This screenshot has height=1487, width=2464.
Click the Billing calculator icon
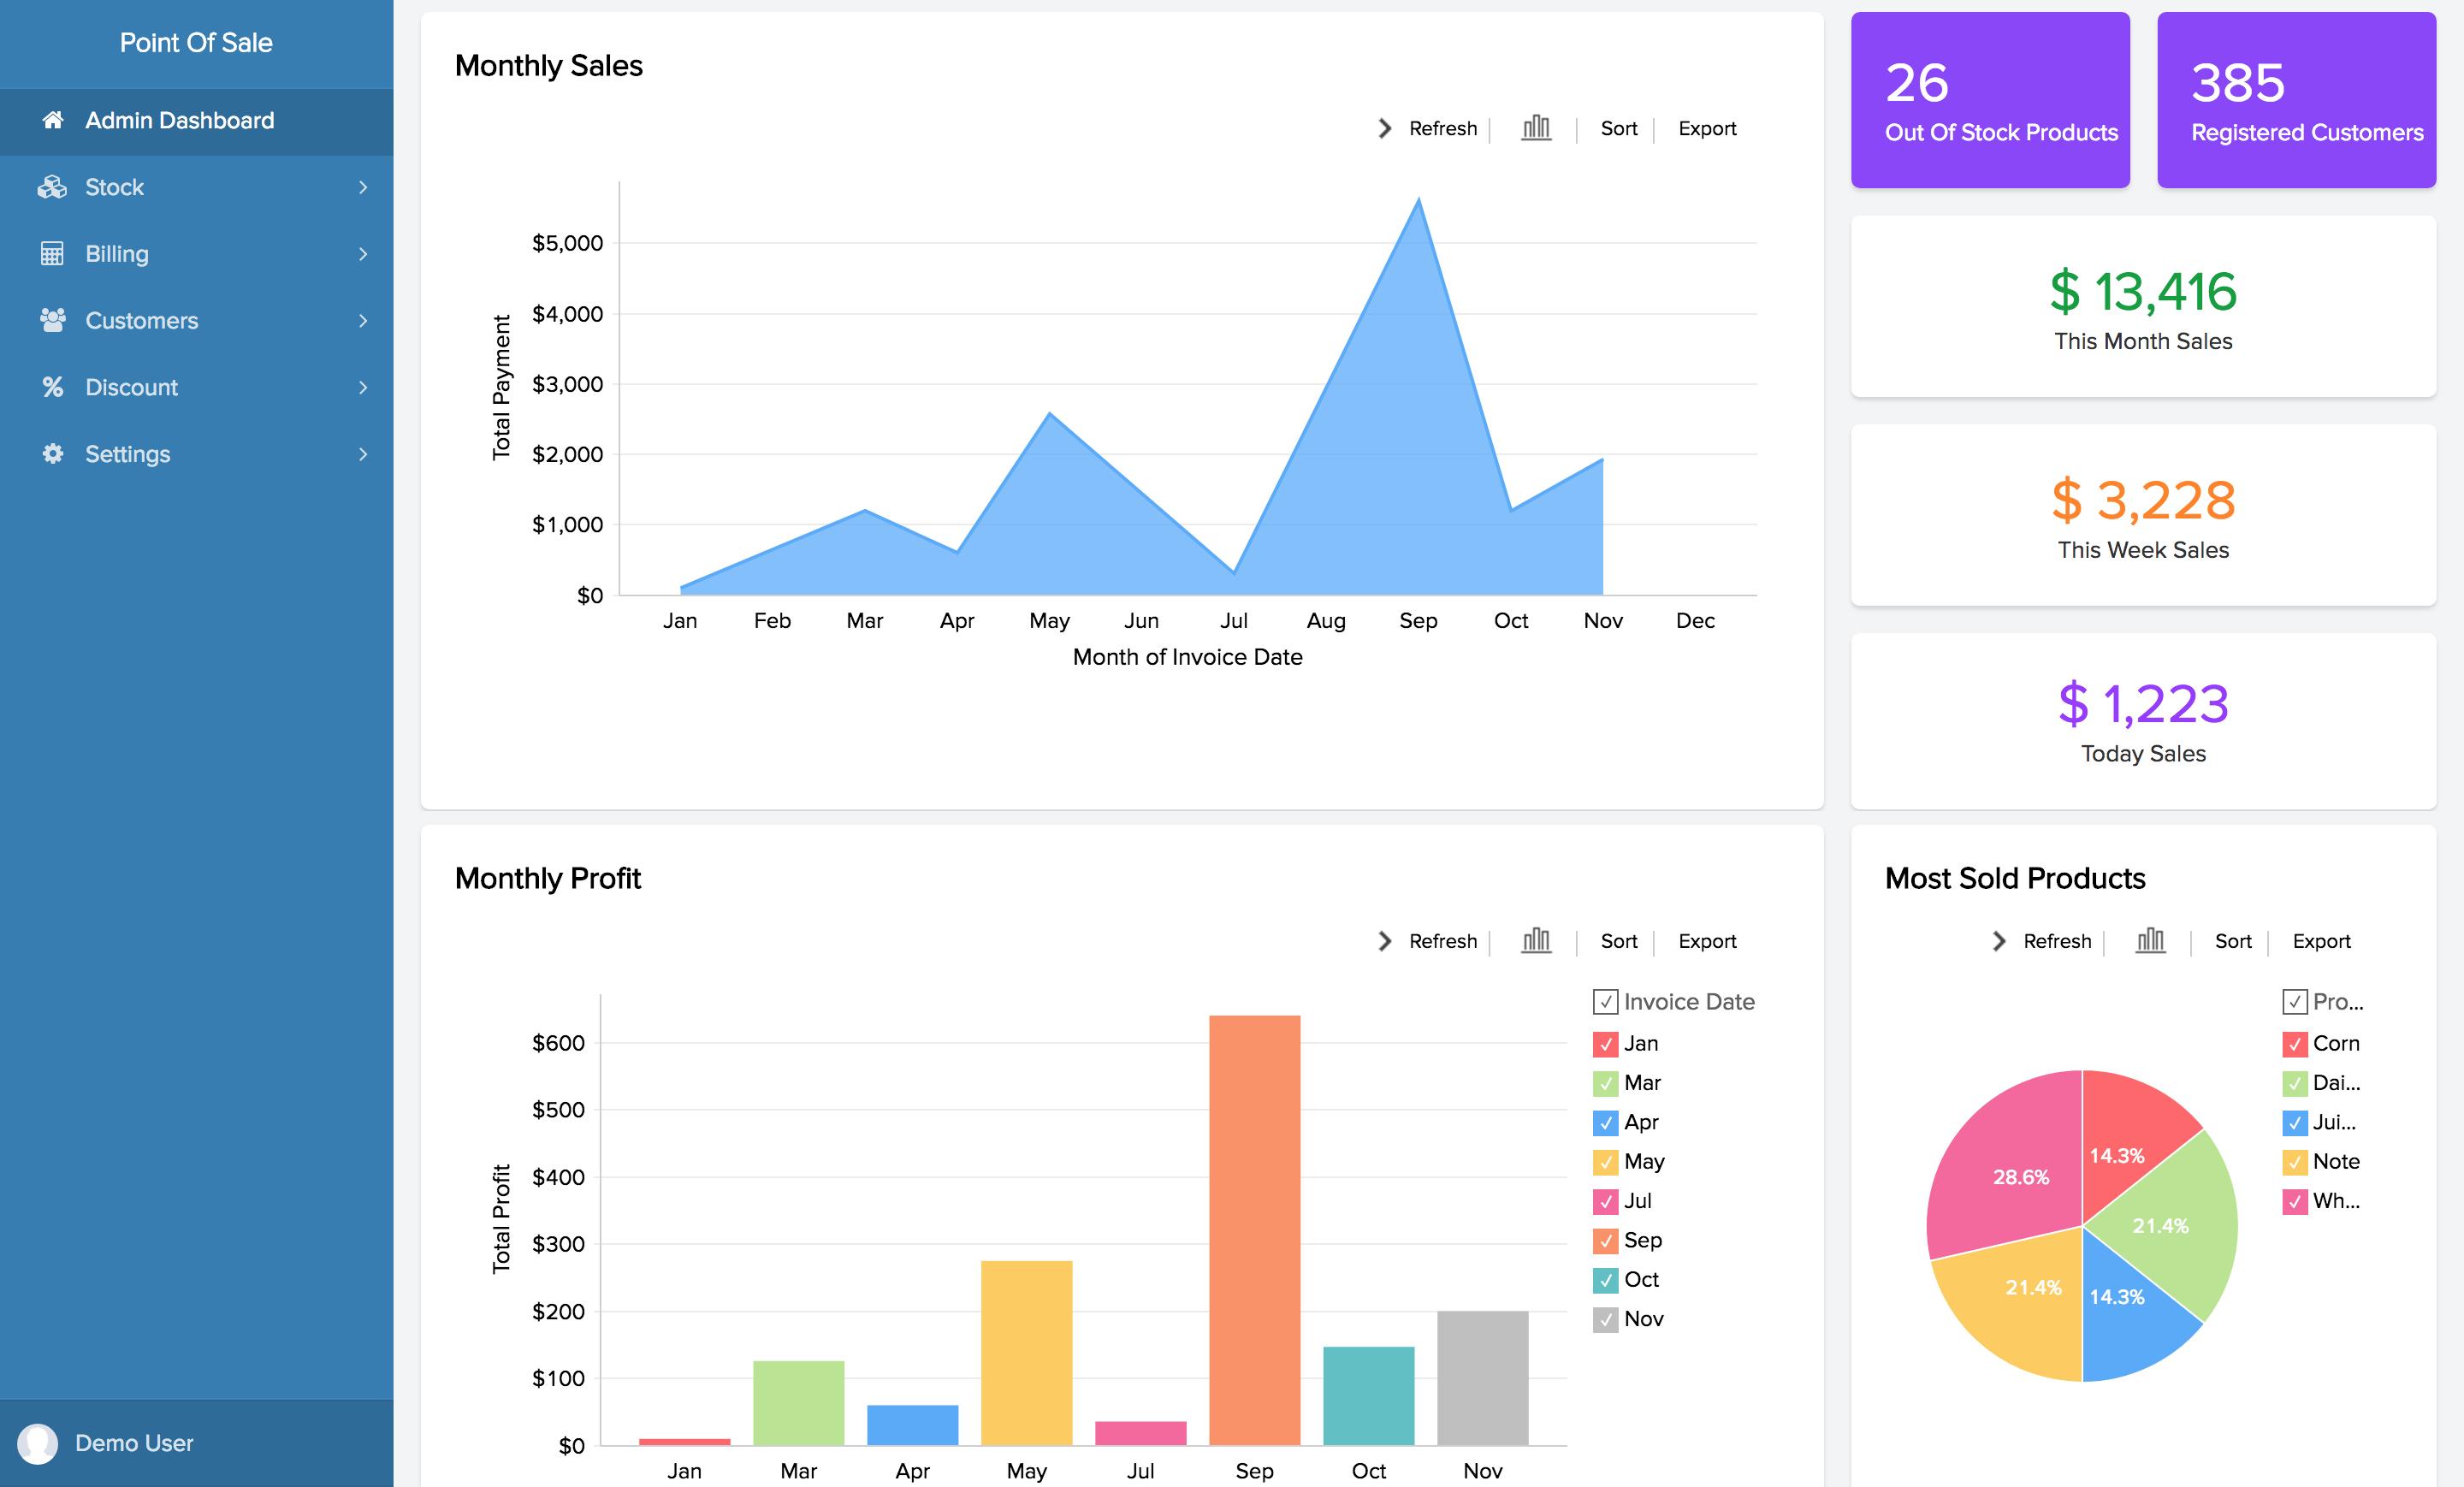(52, 254)
